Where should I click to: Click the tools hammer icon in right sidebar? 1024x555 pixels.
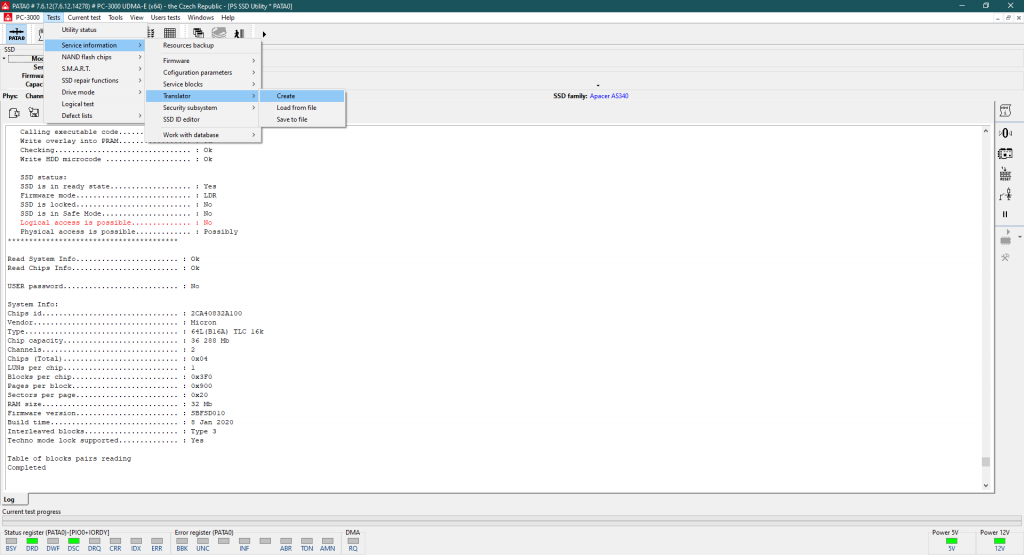[x=1005, y=258]
